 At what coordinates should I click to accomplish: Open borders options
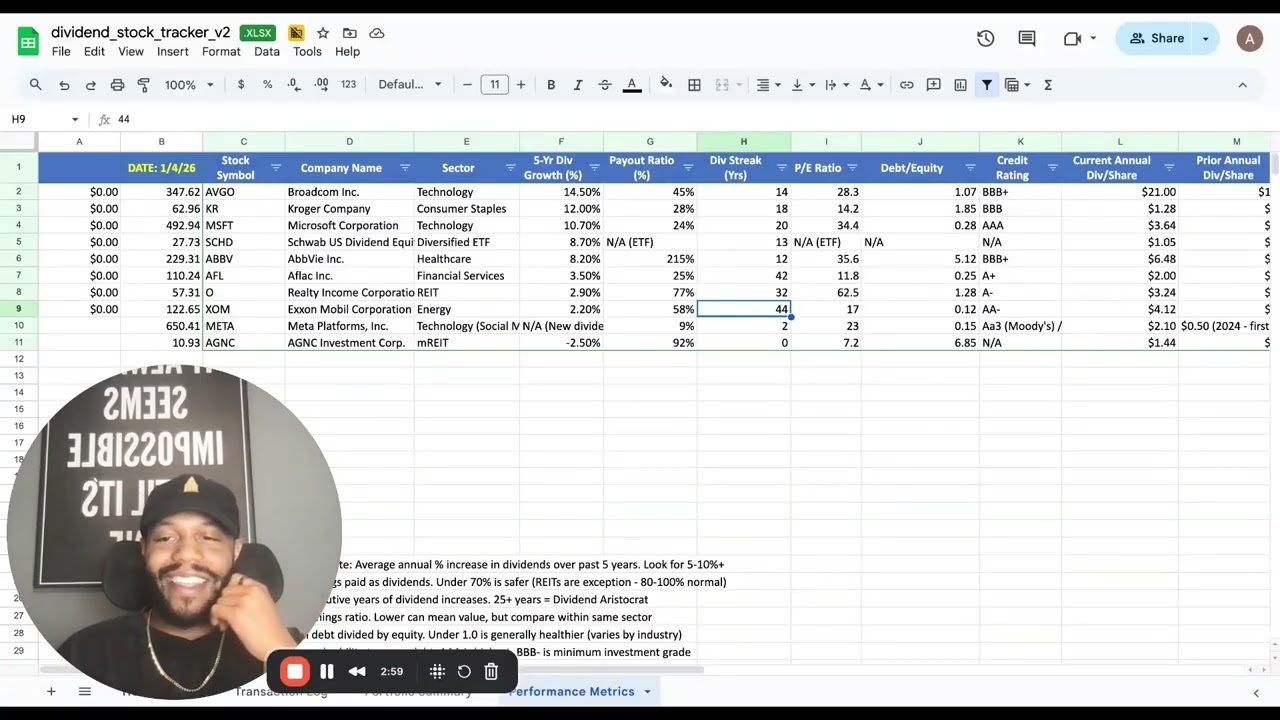coord(694,85)
